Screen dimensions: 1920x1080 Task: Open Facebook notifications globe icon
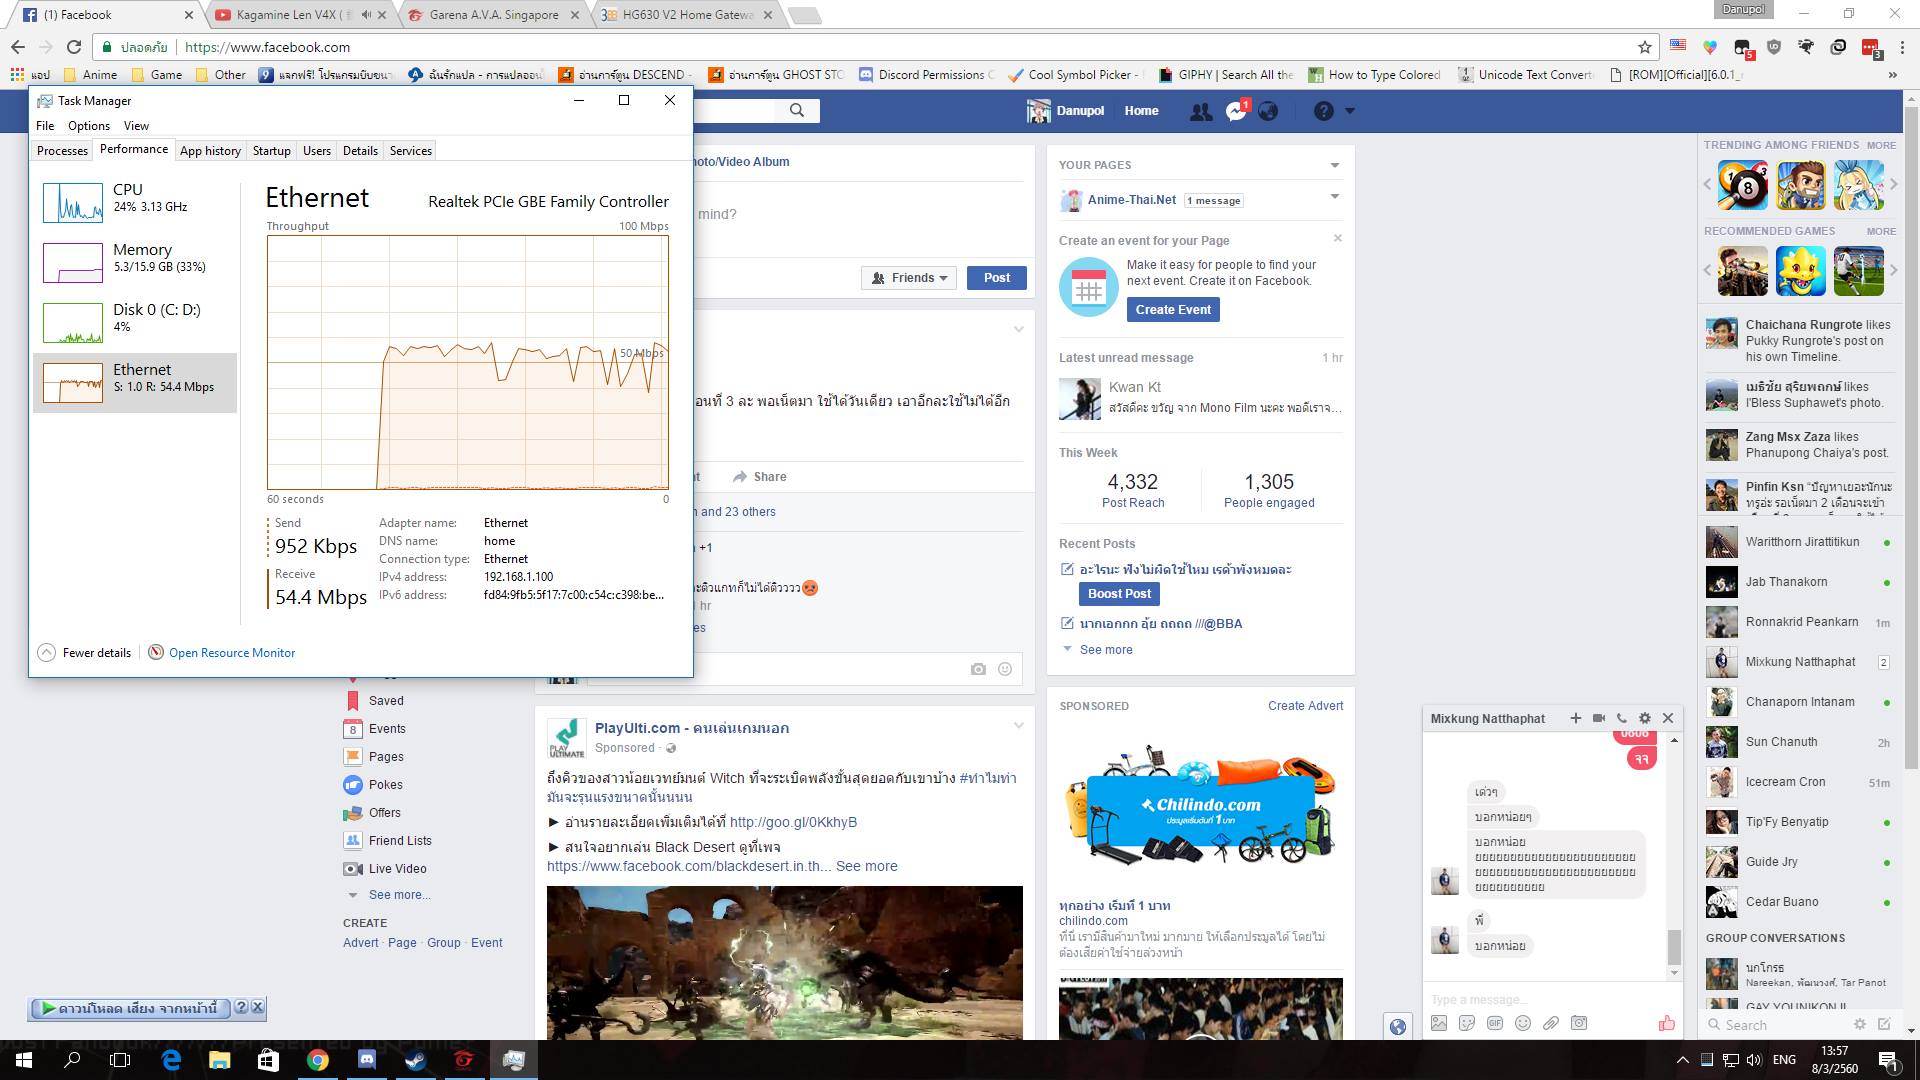1268,111
